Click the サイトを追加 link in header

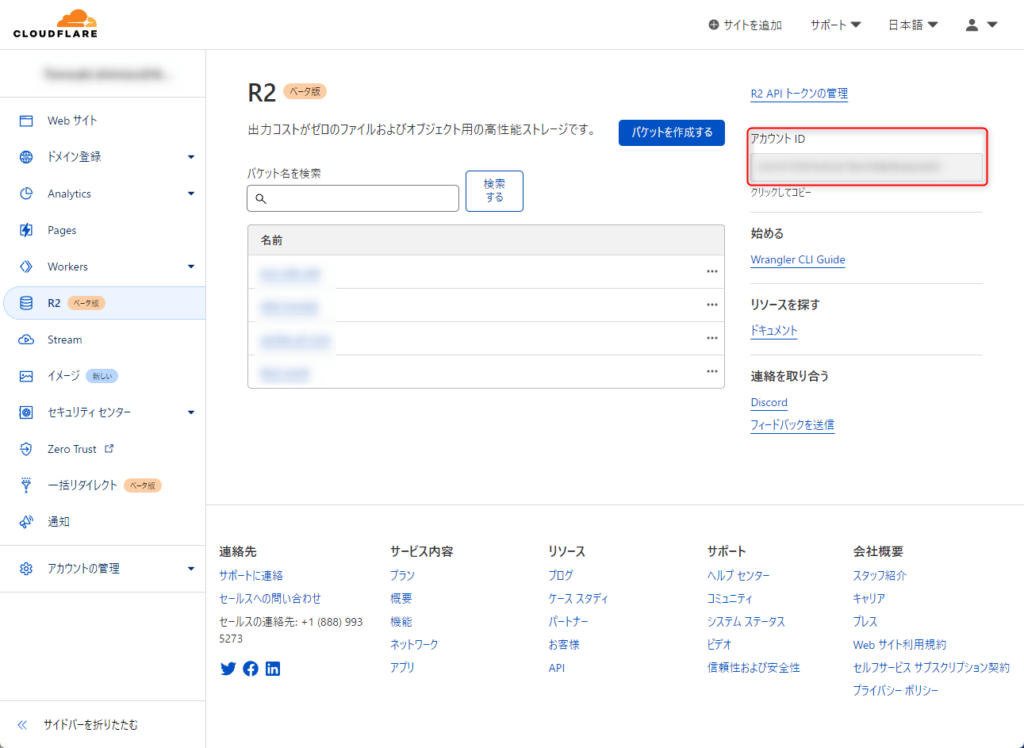[745, 25]
